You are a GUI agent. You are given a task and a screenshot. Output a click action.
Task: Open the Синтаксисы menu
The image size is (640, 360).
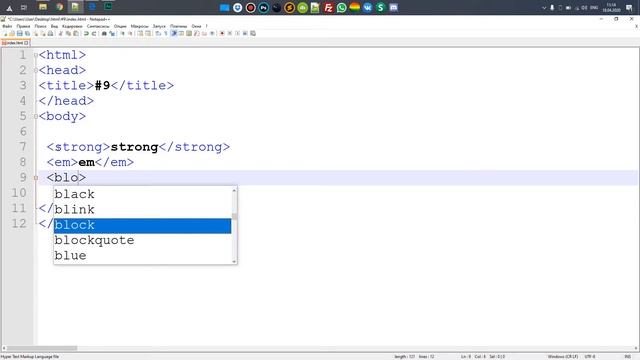coord(98,26)
